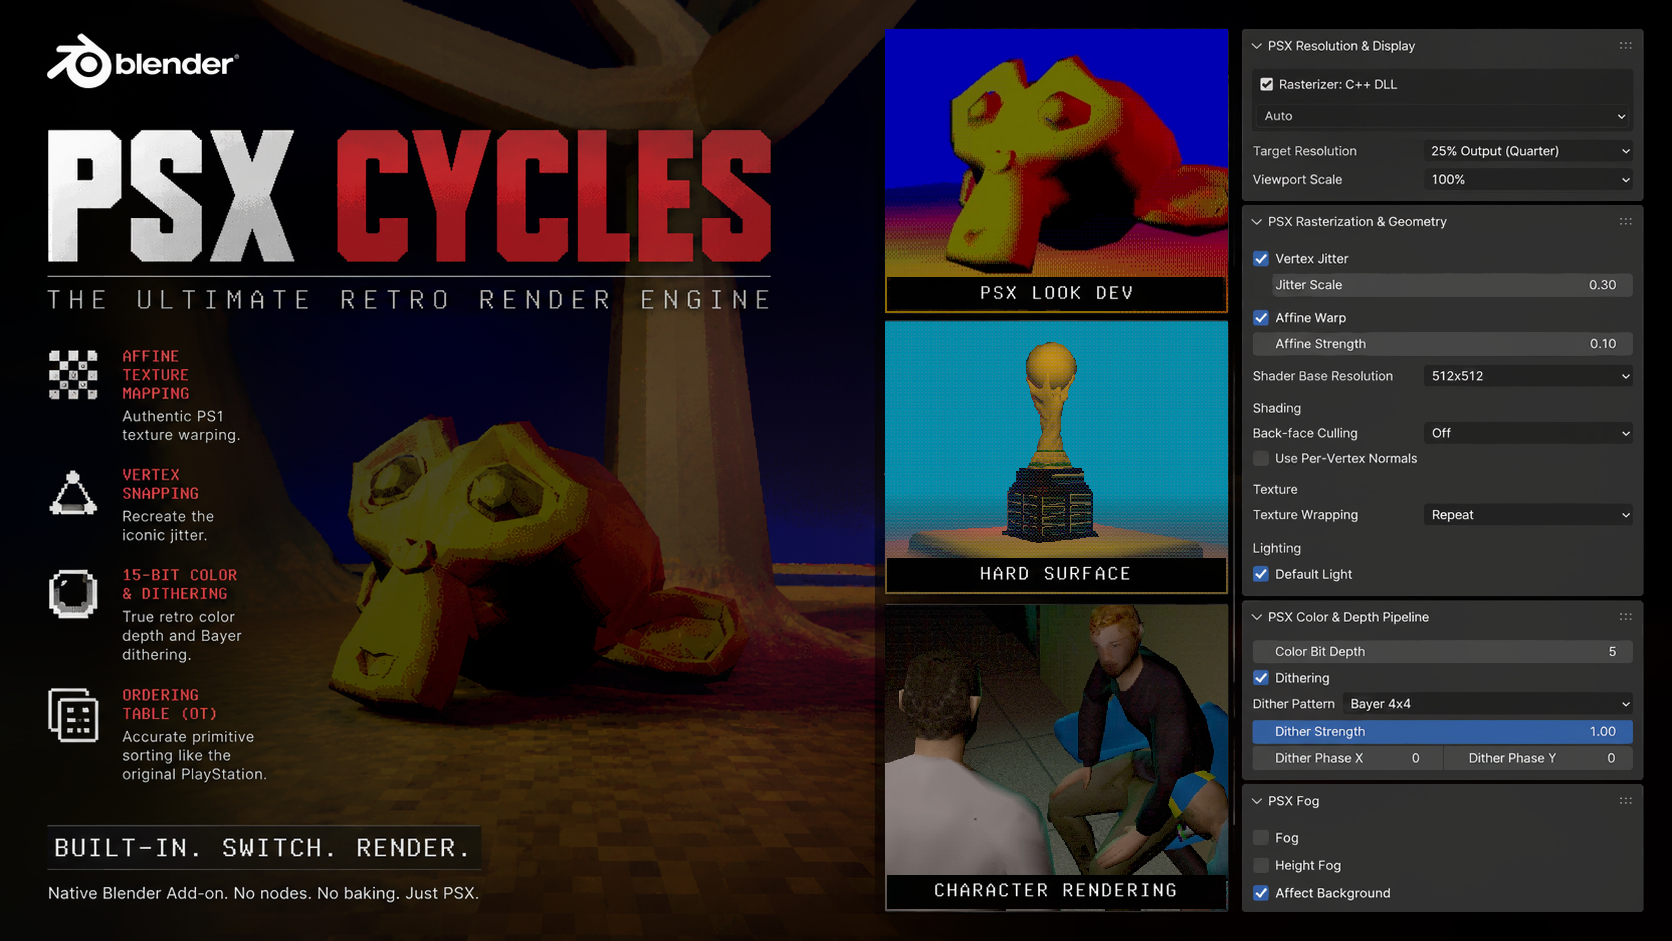Click the ordering table icon
1672x941 pixels.
[73, 715]
